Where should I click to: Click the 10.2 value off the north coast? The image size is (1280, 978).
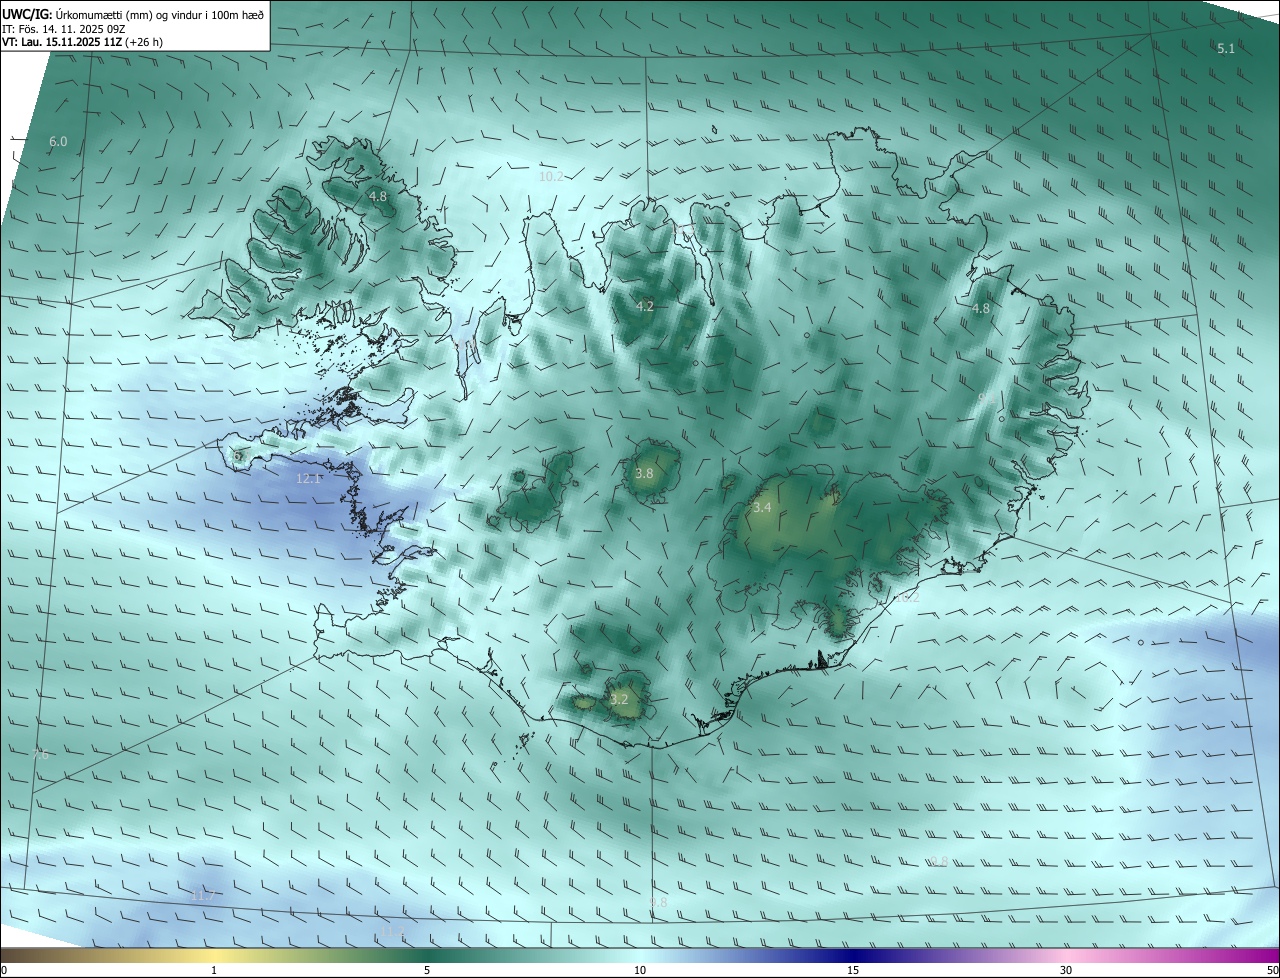click(551, 176)
